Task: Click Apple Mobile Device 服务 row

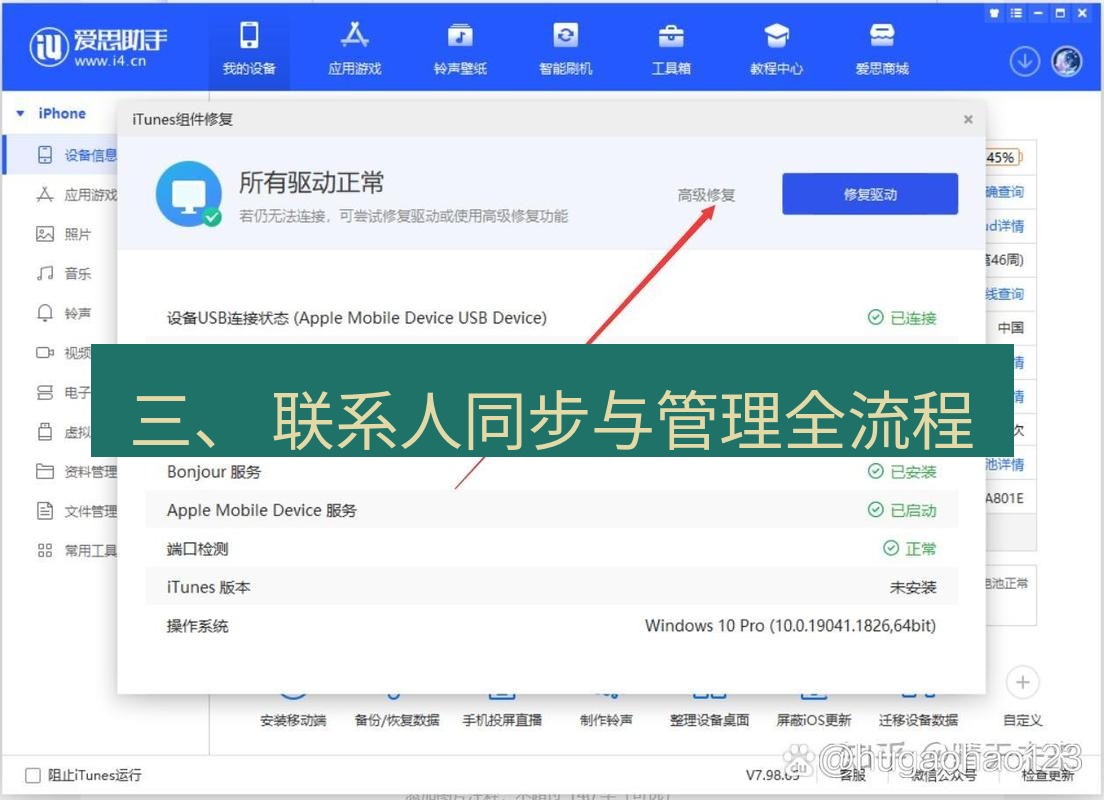Action: pos(551,510)
